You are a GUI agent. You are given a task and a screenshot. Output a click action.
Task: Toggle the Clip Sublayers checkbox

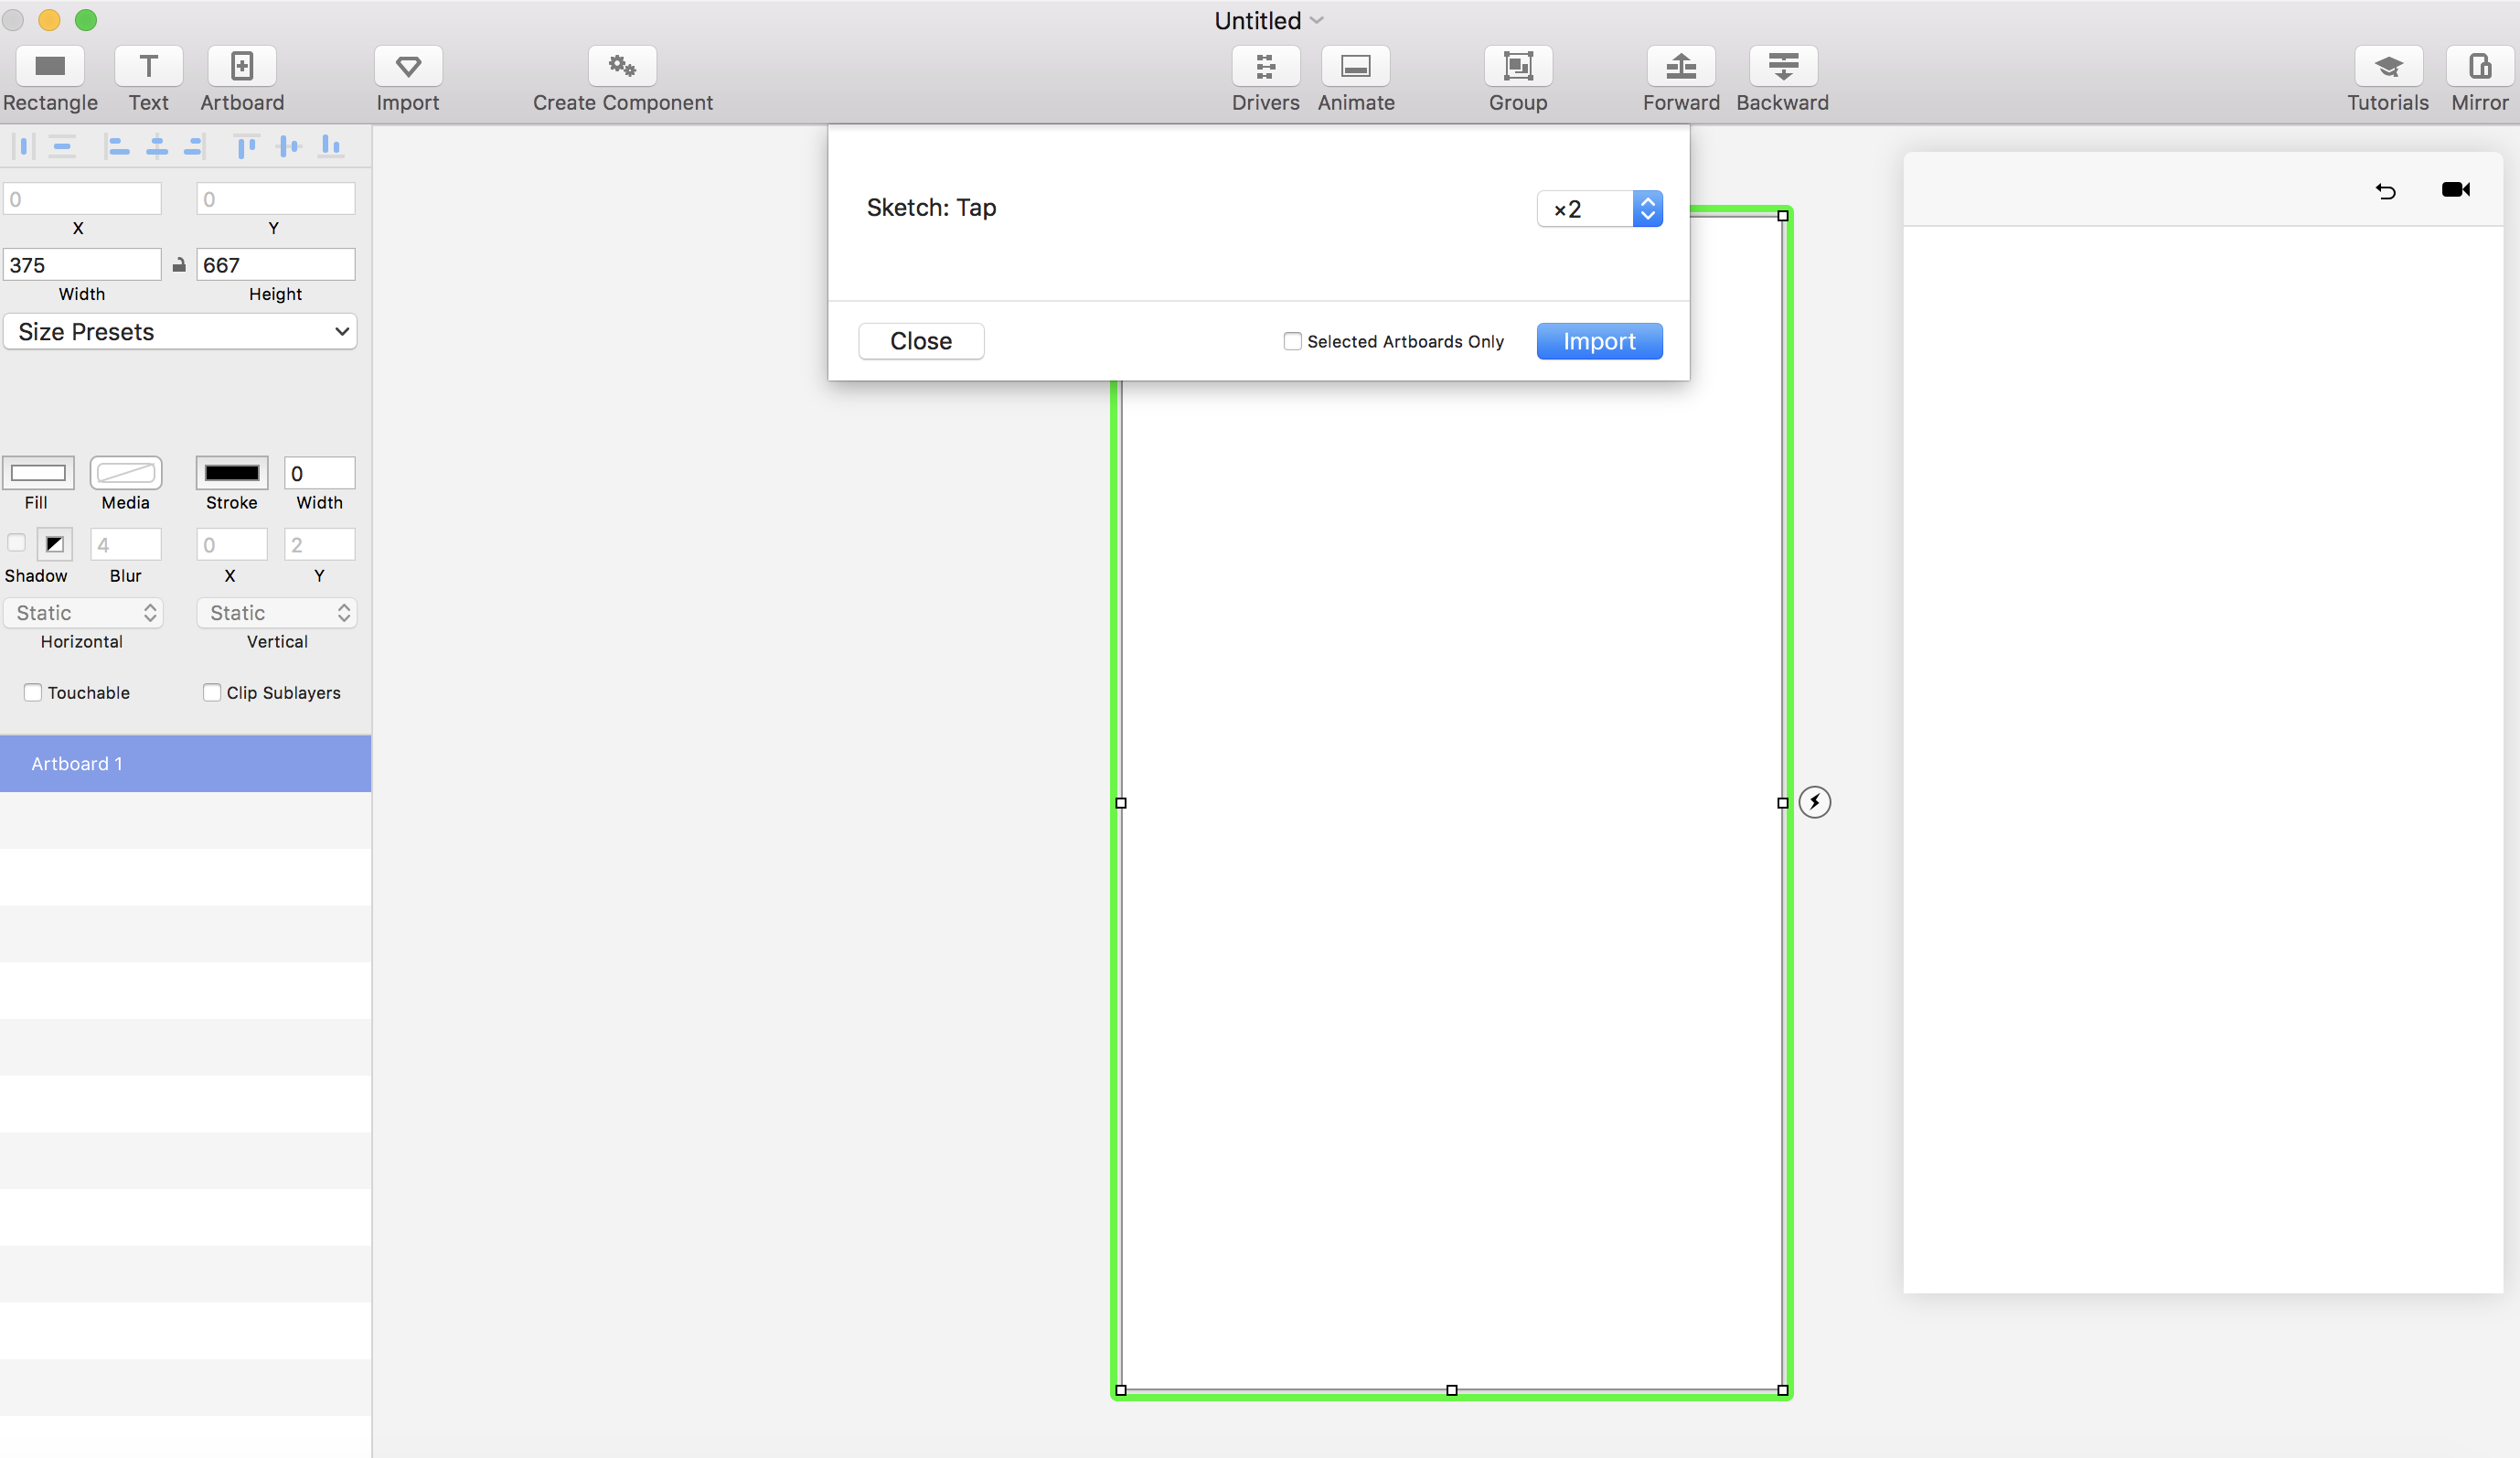point(212,693)
